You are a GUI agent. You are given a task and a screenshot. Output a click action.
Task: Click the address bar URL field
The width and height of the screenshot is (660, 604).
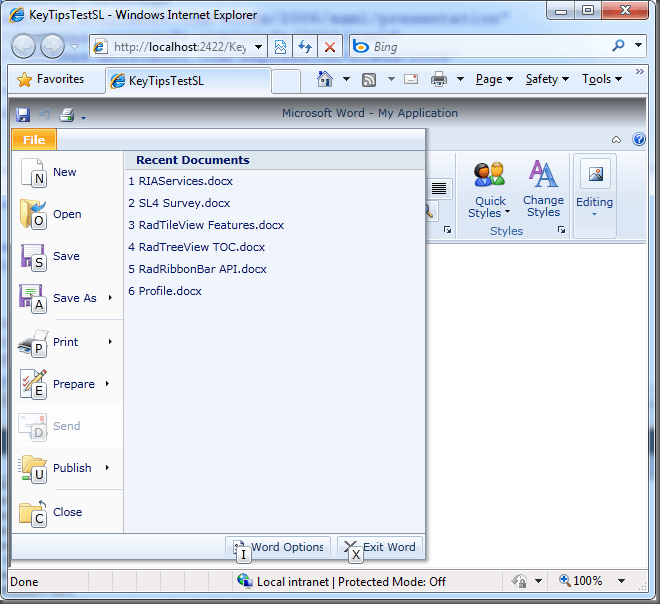(x=180, y=46)
